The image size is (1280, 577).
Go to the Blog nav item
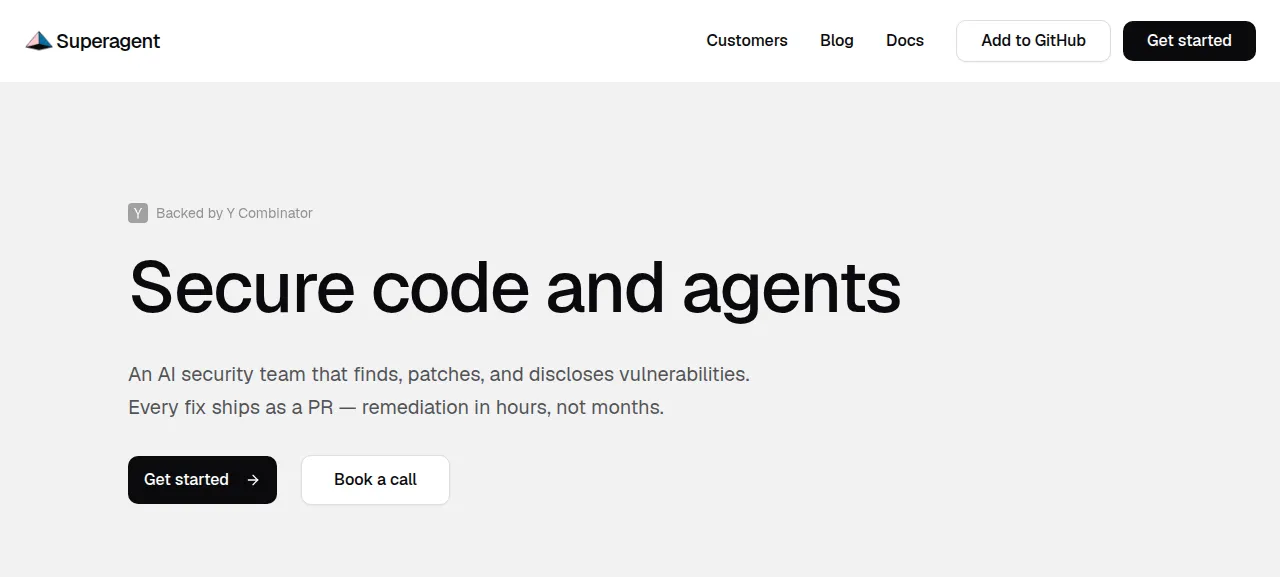(837, 41)
